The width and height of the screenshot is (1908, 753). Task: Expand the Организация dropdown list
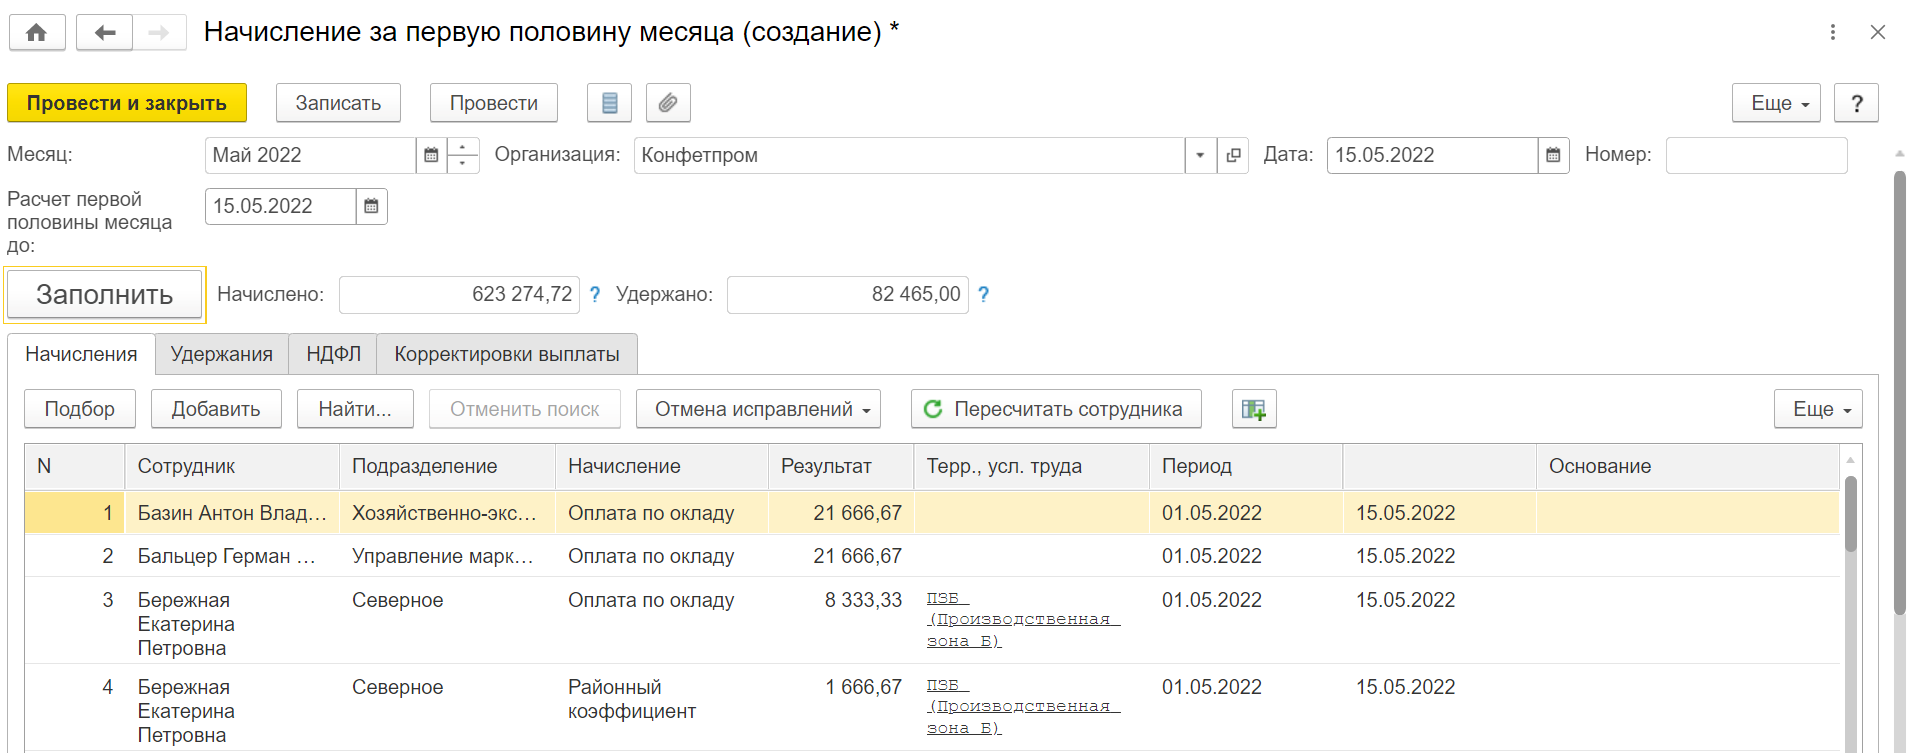coord(1200,155)
